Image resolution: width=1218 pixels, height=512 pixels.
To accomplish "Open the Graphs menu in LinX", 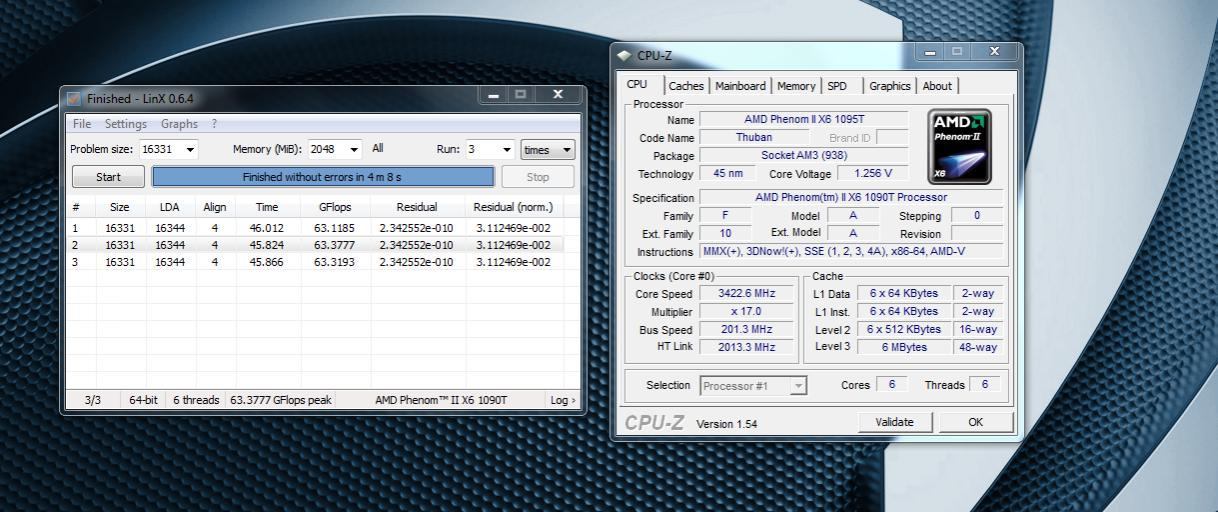I will click(179, 124).
